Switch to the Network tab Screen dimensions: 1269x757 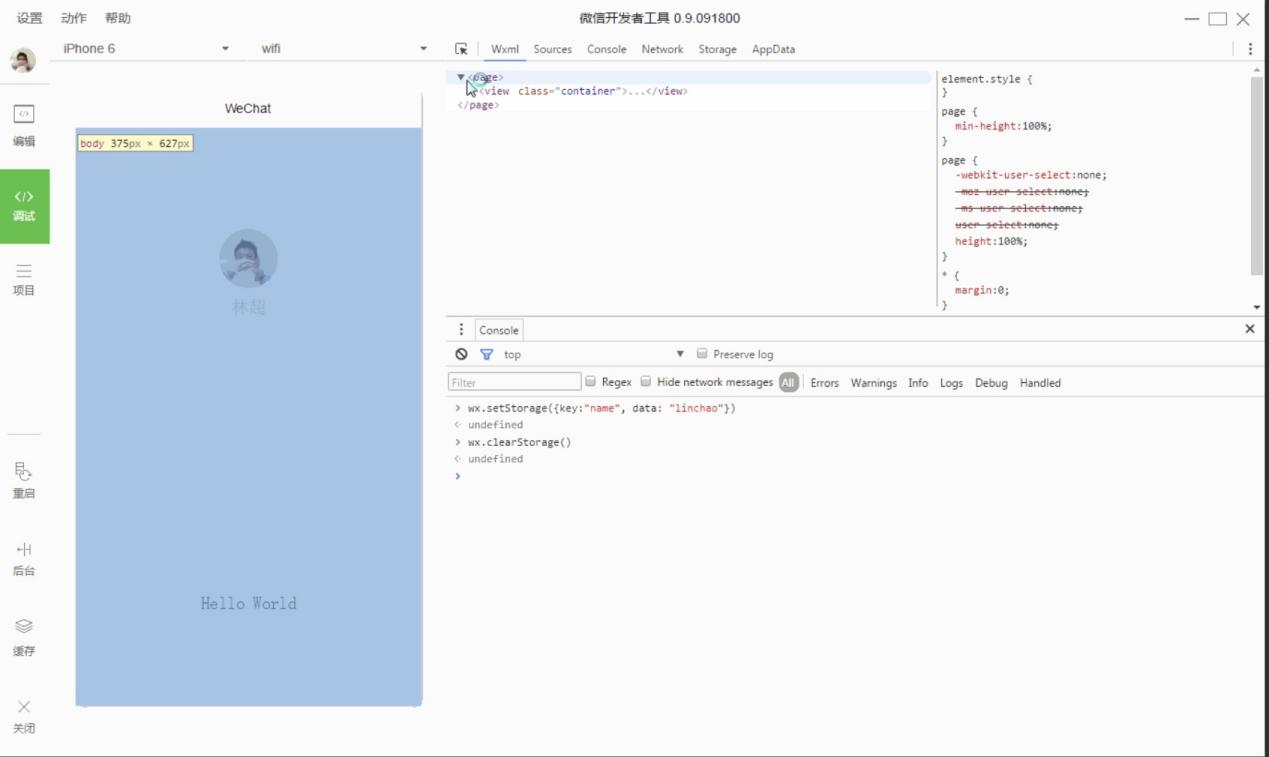662,49
